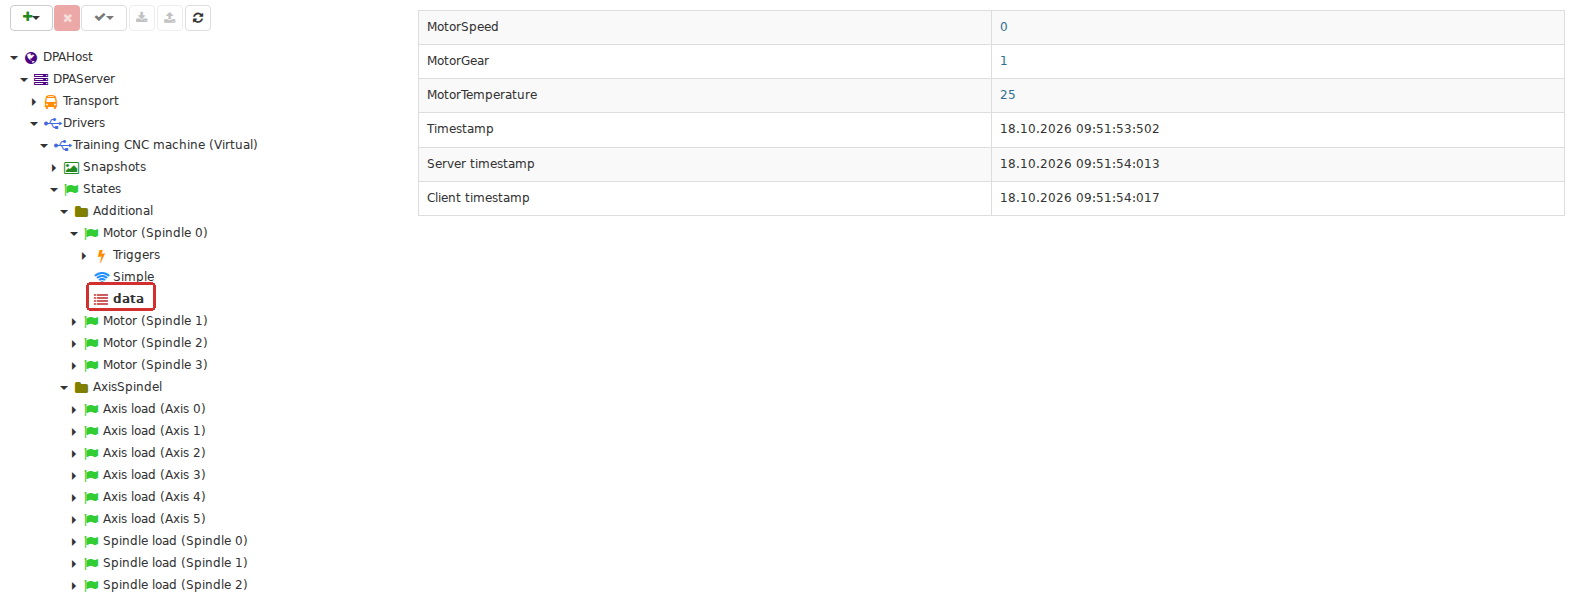Expand the Axis load (Axis 3) node arrow
Viewport: 1575px width, 600px height.
click(x=74, y=476)
